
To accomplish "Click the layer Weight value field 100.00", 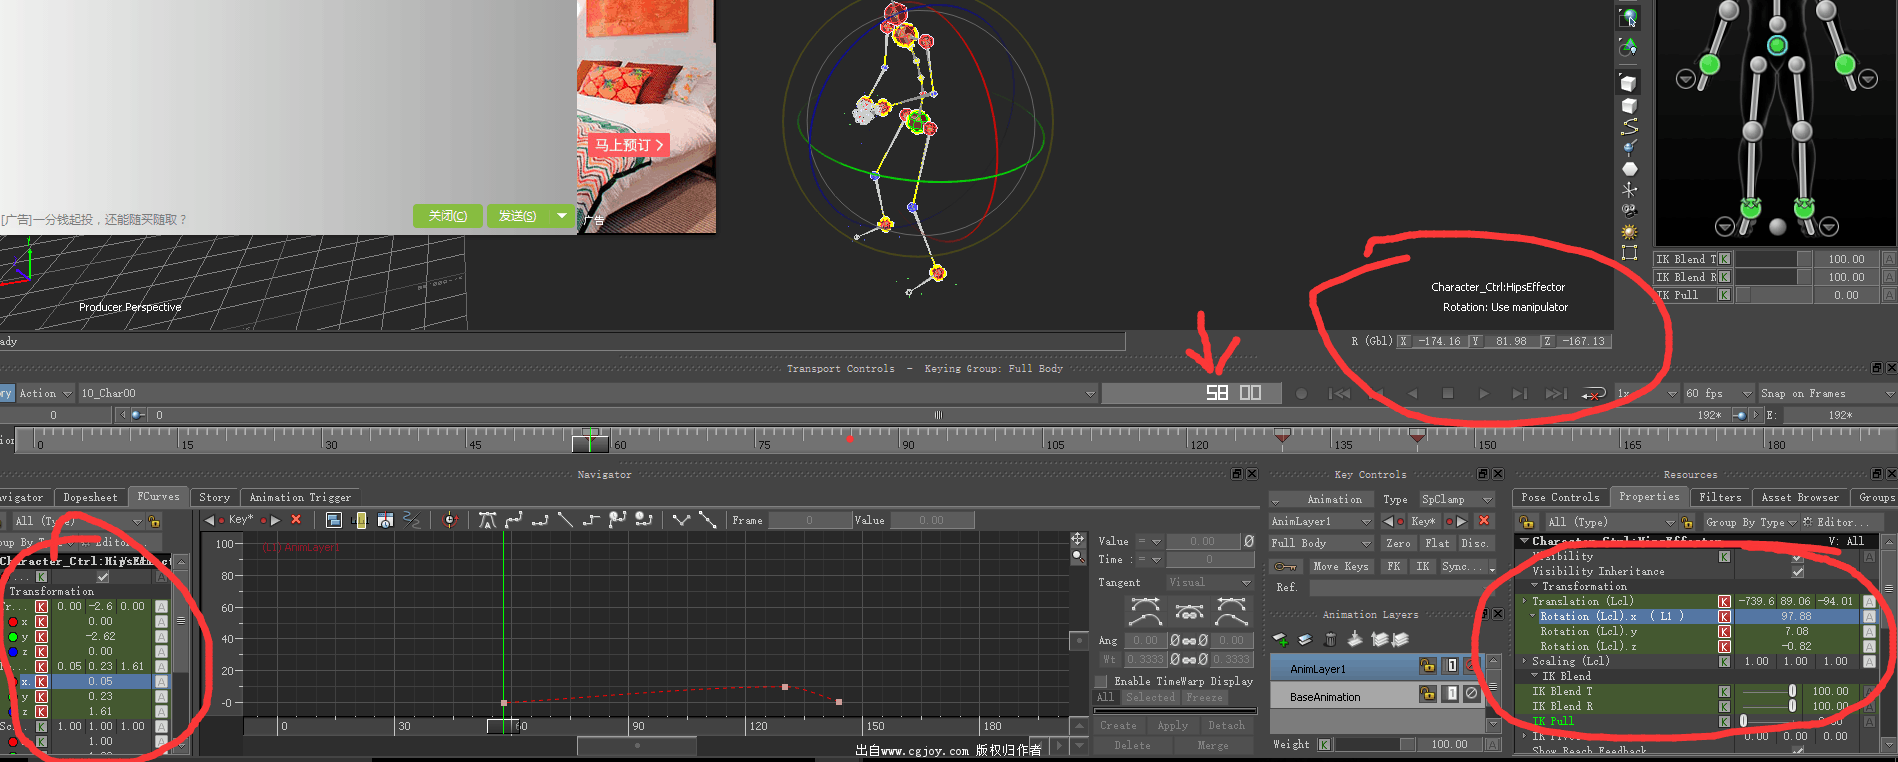I will [1448, 745].
